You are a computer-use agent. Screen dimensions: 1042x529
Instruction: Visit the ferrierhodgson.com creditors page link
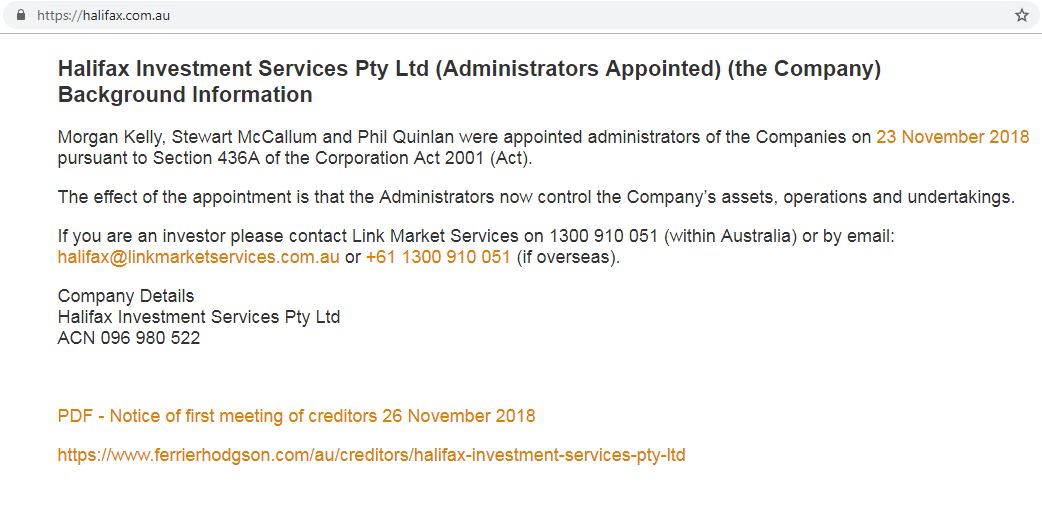coord(371,455)
